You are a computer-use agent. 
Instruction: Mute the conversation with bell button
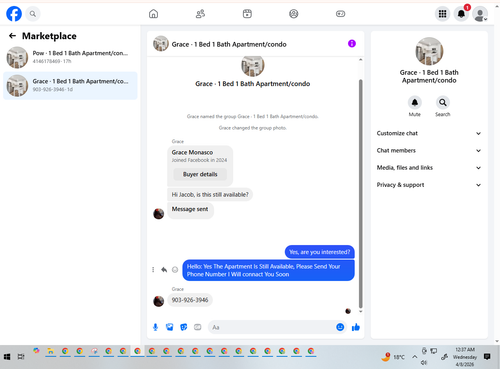click(415, 102)
